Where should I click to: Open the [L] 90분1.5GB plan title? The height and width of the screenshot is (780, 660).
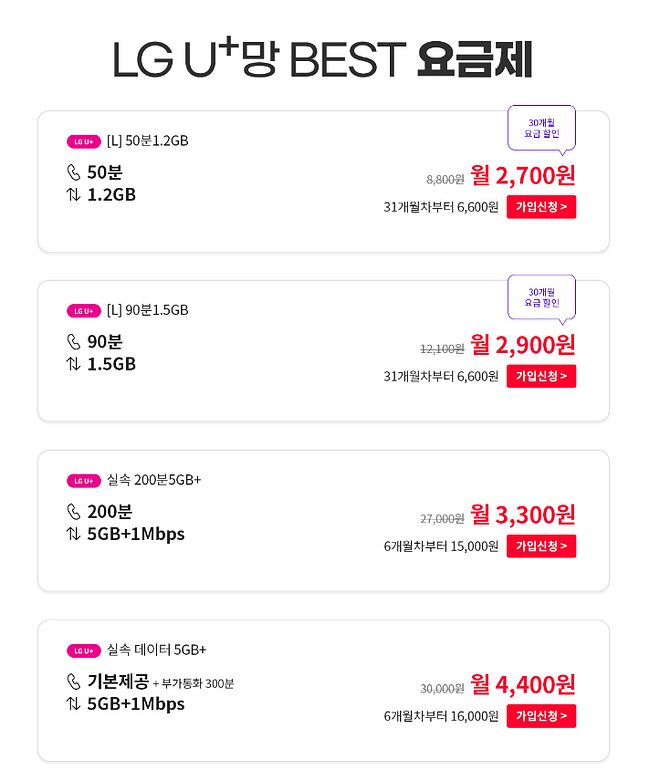point(147,310)
